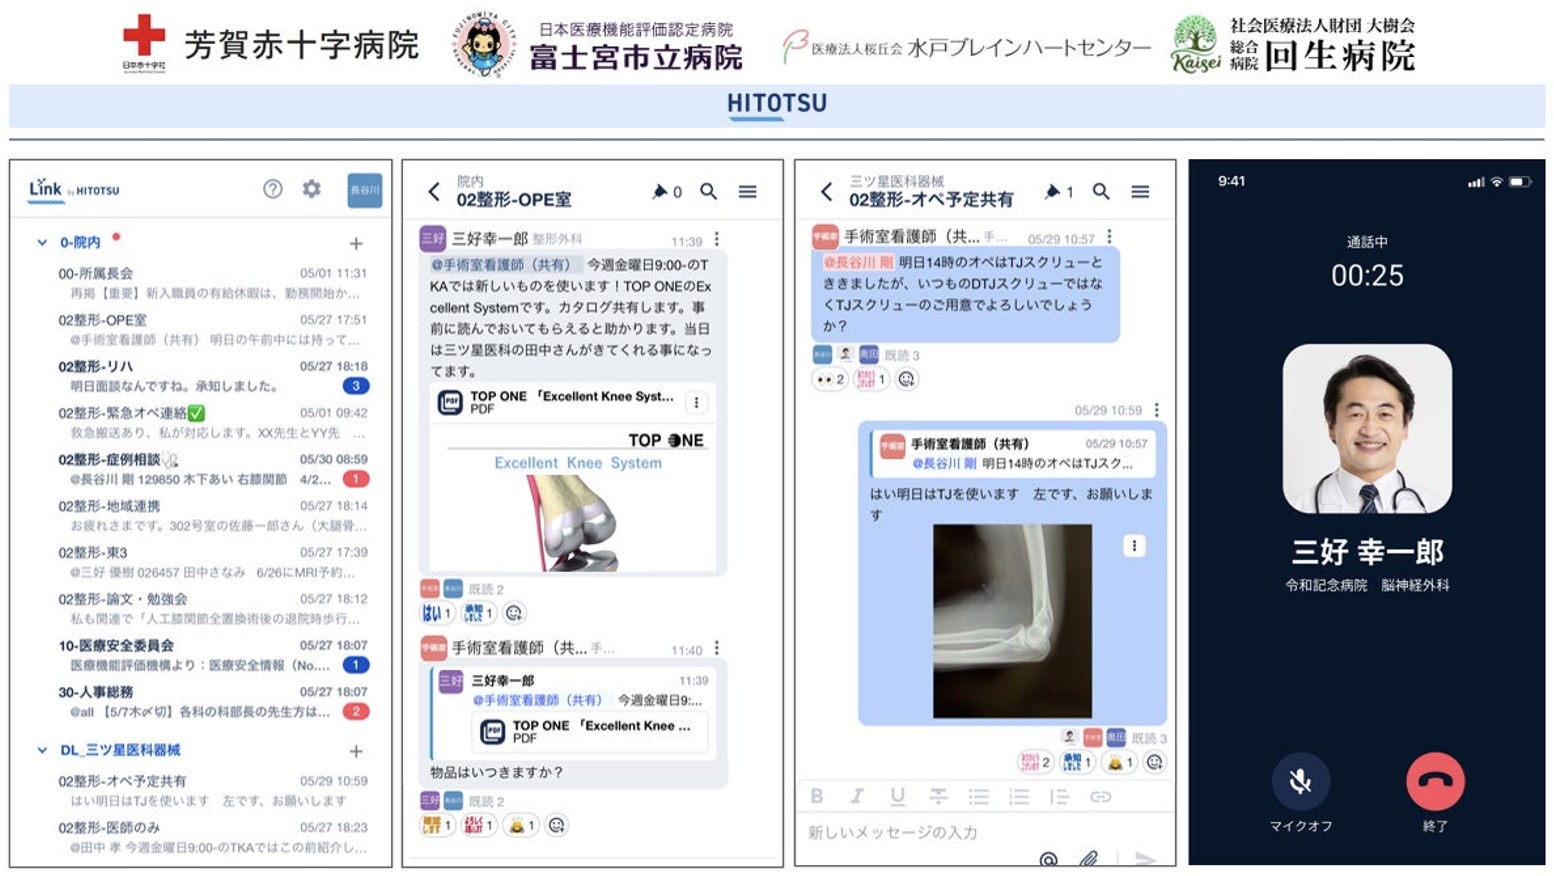Go back from the 02整形-OPE室 chat
Image resolution: width=1554 pixels, height=876 pixels.
point(434,192)
